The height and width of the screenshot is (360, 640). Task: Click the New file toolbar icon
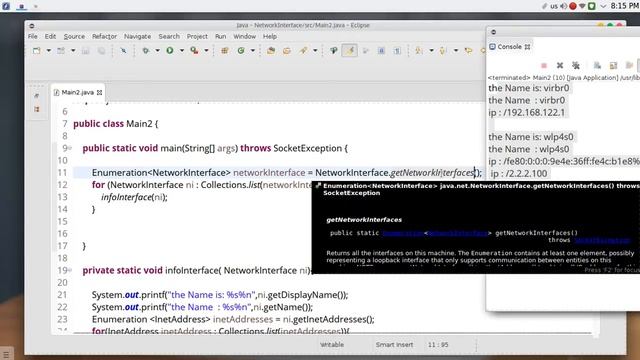point(37,51)
